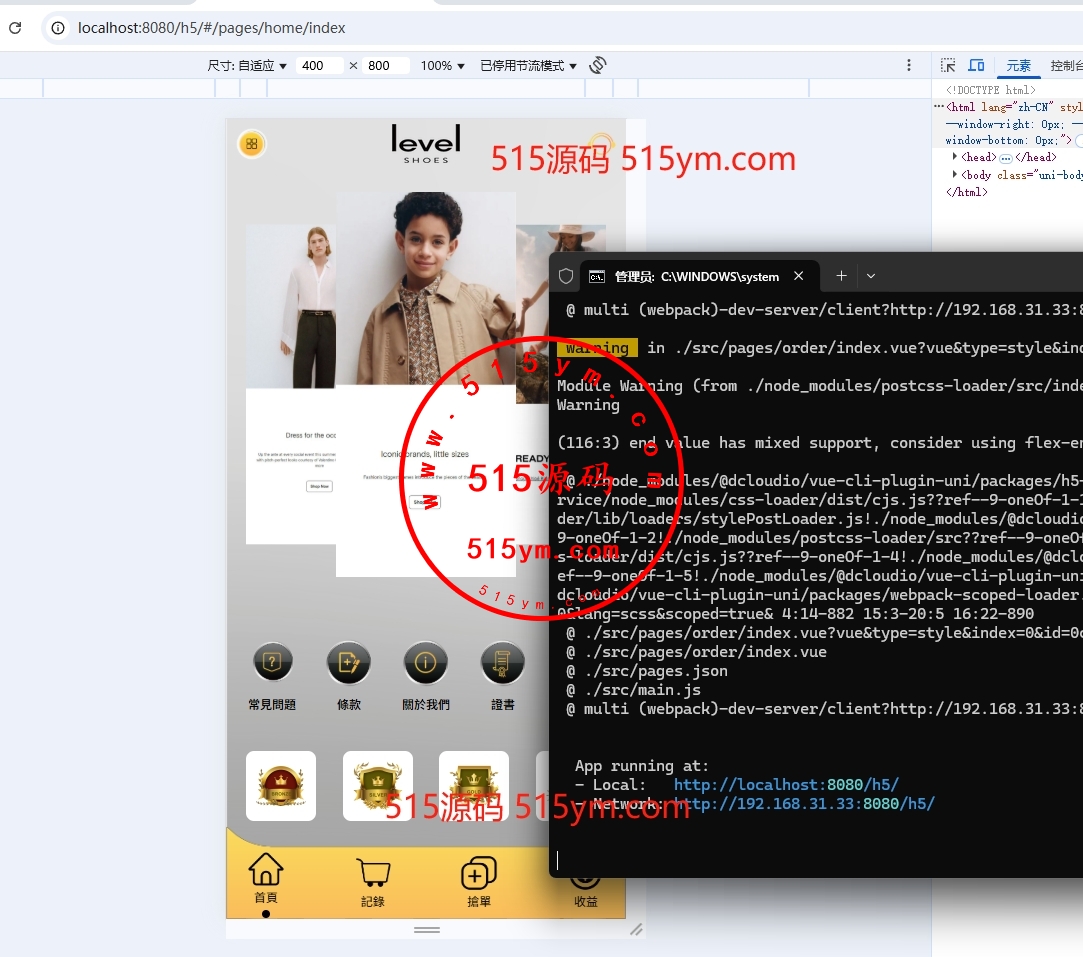Select the inspect element picker icon
The height and width of the screenshot is (957, 1083).
948,65
